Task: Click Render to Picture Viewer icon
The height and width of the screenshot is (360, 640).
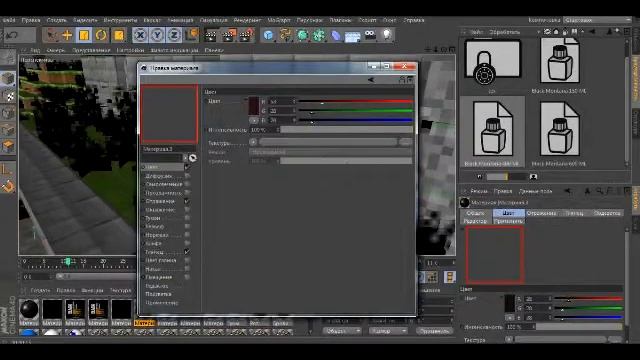Action: point(229,36)
